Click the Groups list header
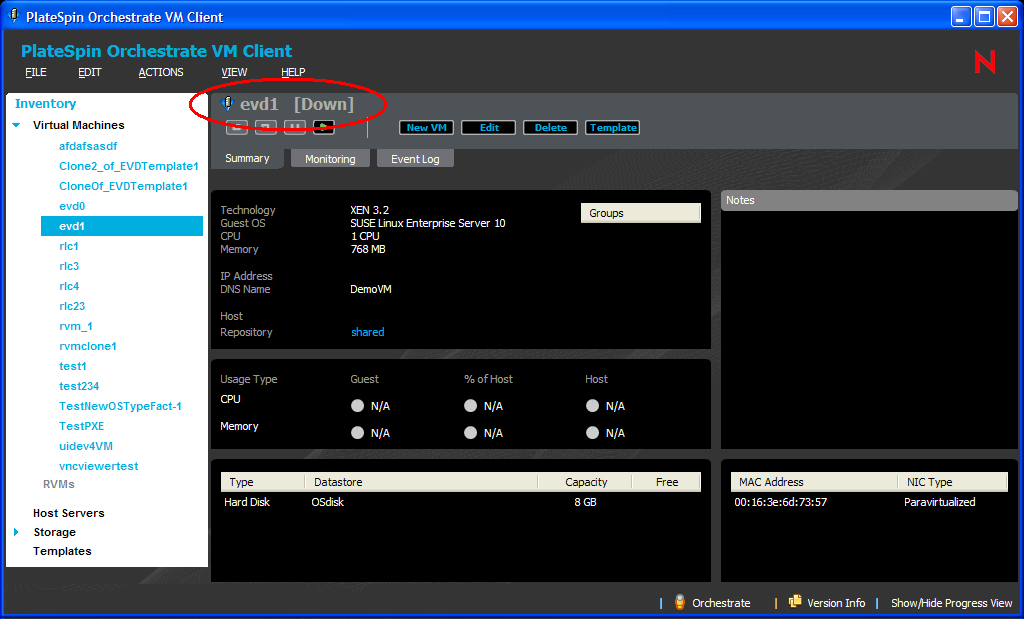 [641, 213]
